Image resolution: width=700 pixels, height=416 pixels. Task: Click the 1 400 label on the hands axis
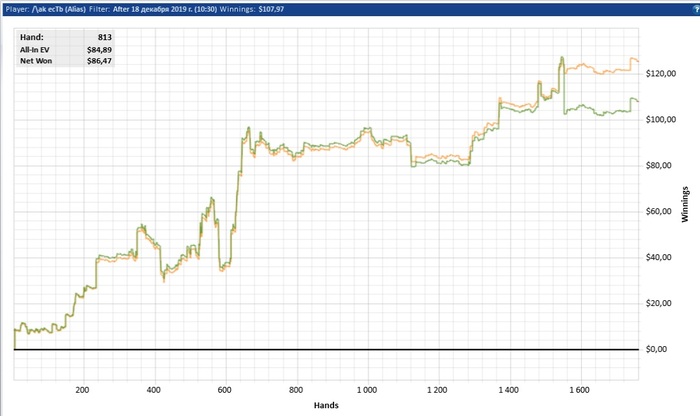click(x=508, y=390)
